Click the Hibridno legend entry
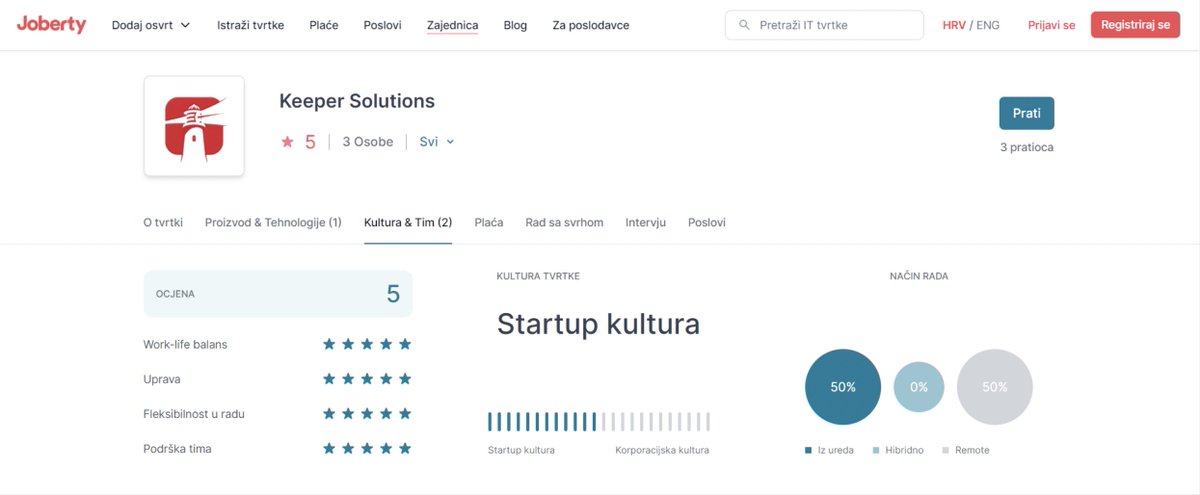Image resolution: width=1200 pixels, height=495 pixels. point(898,450)
